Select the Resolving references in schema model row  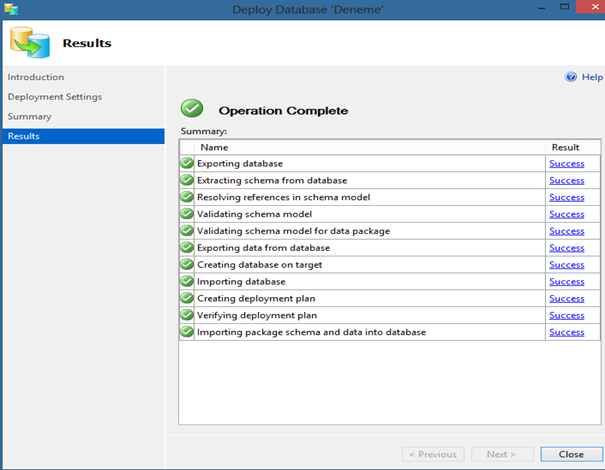(390, 197)
